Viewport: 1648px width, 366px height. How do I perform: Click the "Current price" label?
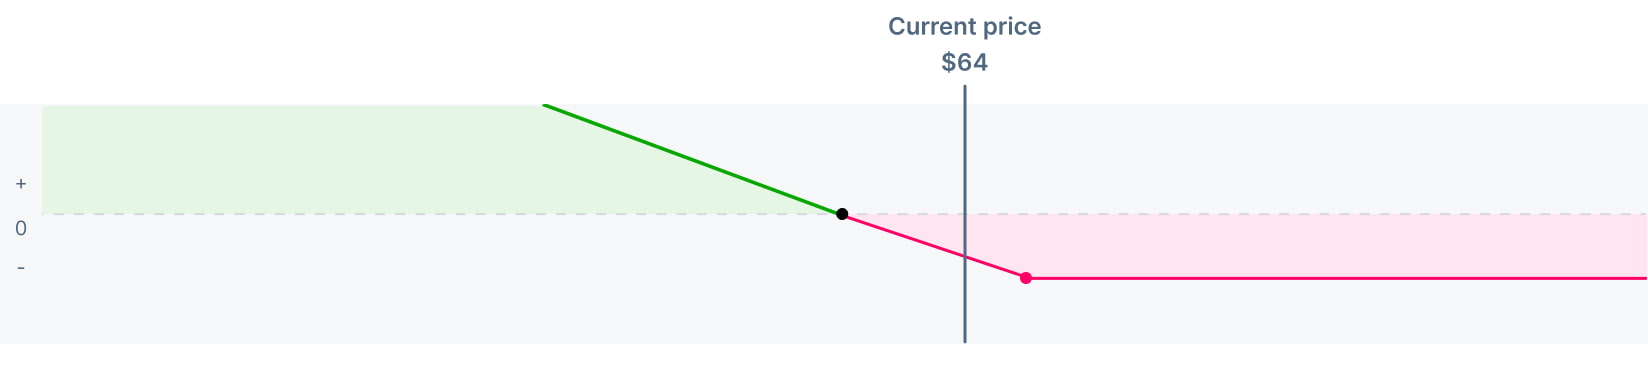pos(964,27)
